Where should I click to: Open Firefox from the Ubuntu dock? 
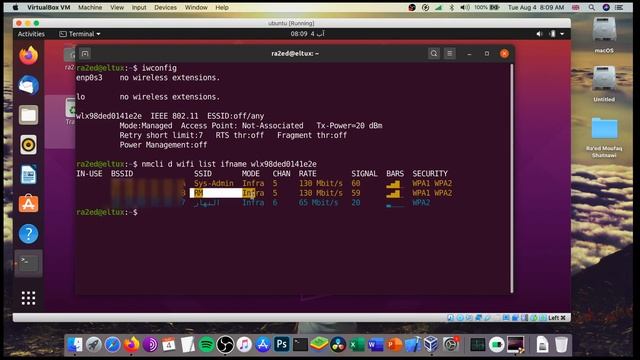(28, 56)
